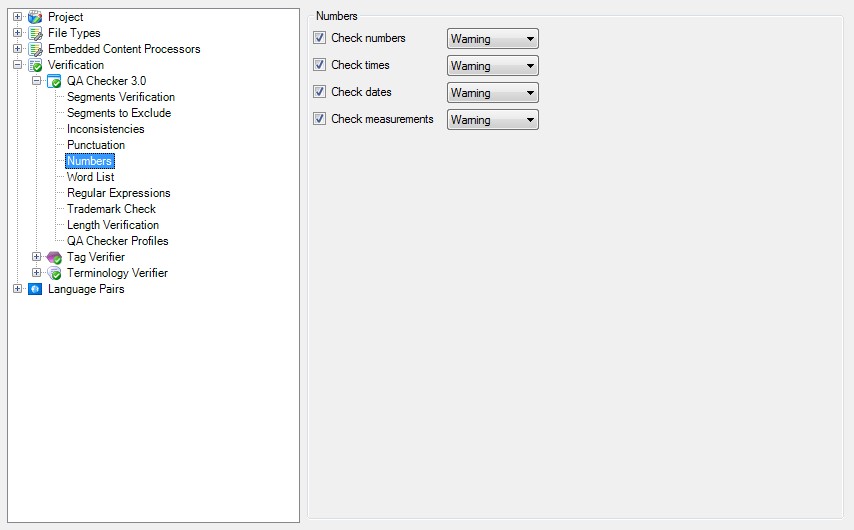
Task: Toggle the Check times checkbox
Action: click(x=320, y=65)
